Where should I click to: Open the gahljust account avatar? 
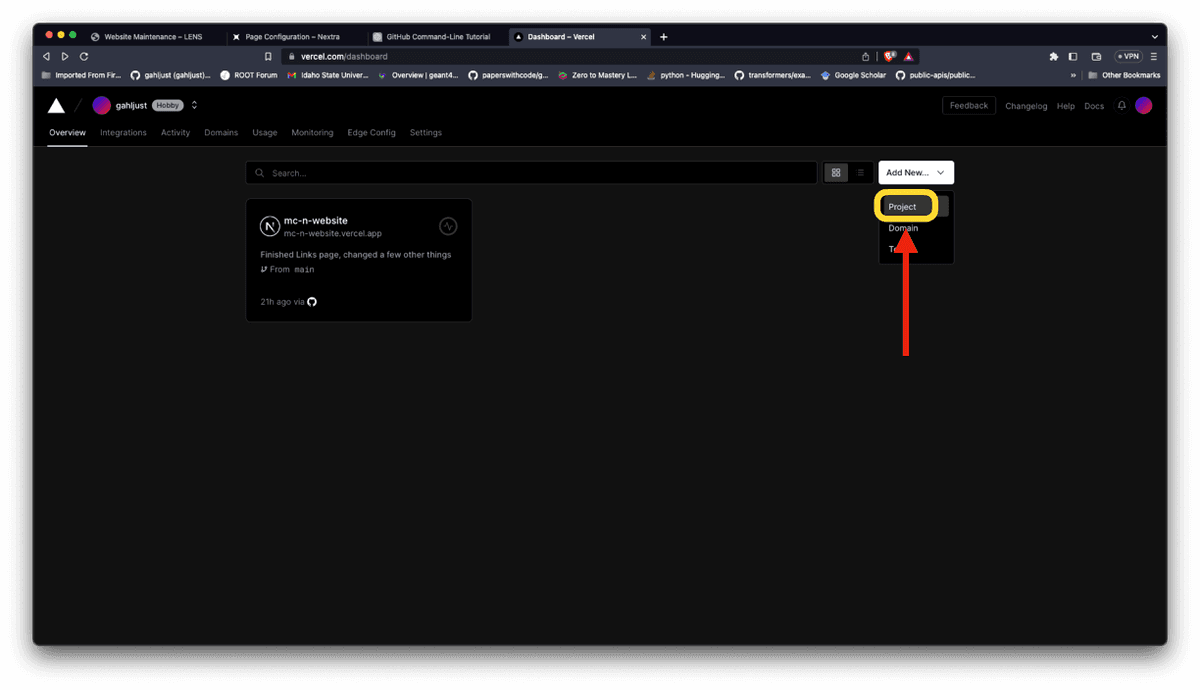point(102,106)
